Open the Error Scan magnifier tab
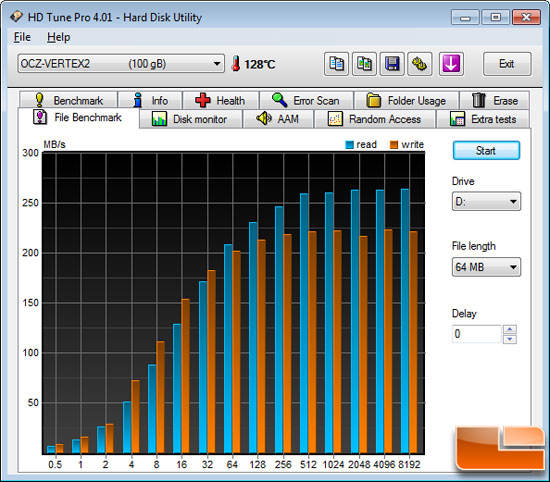550x482 pixels. (306, 100)
